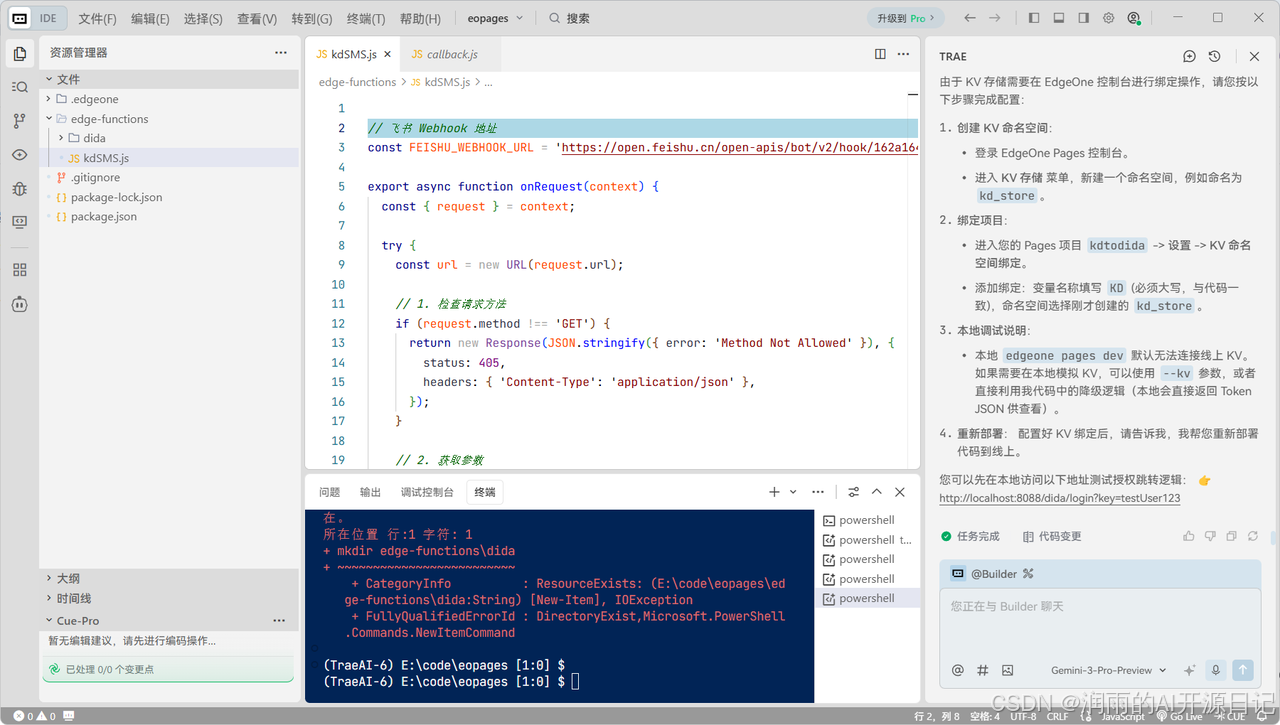The image size is (1280, 725).
Task: Give thumbs up to the response
Action: 1188,536
